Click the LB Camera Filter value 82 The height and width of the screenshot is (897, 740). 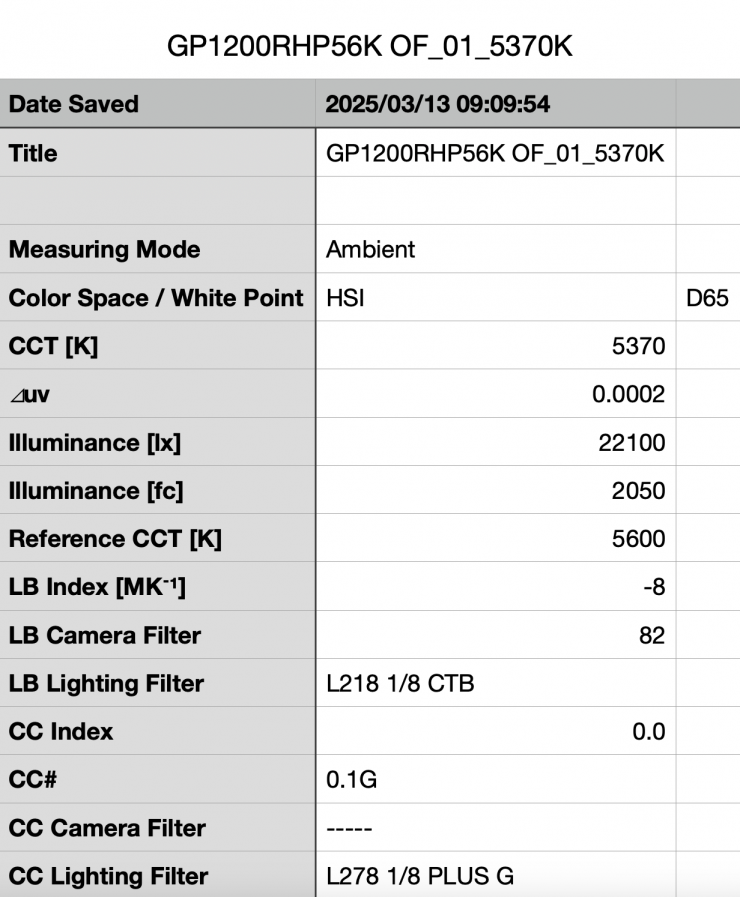tap(651, 635)
